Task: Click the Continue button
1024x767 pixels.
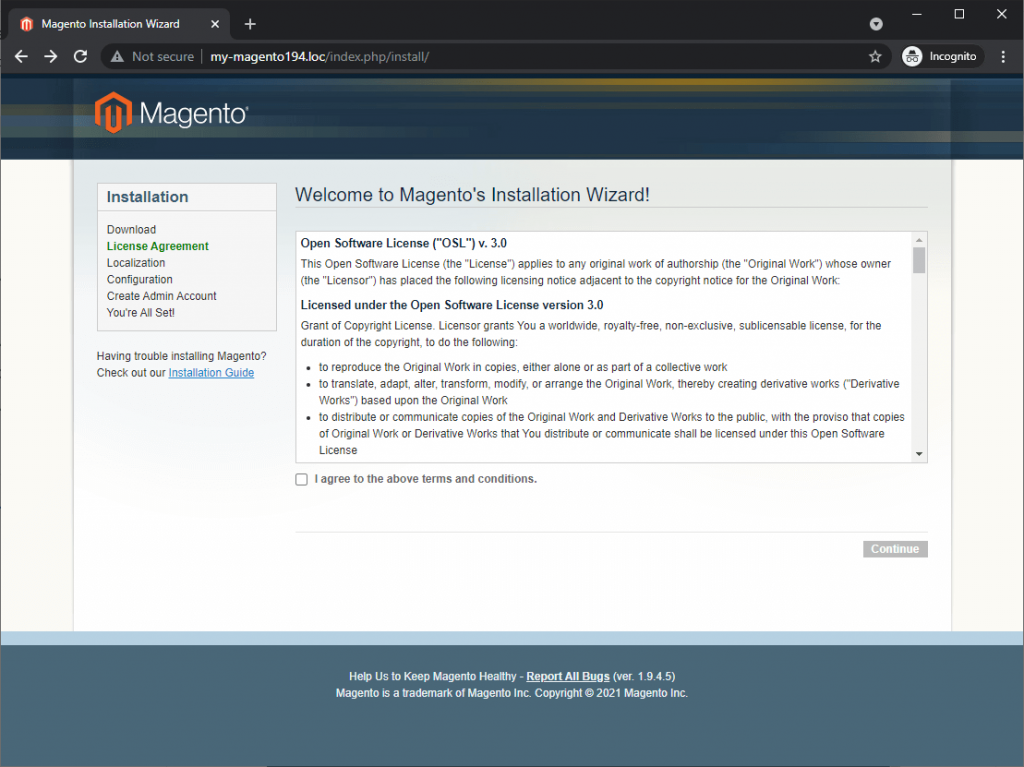Action: (894, 548)
